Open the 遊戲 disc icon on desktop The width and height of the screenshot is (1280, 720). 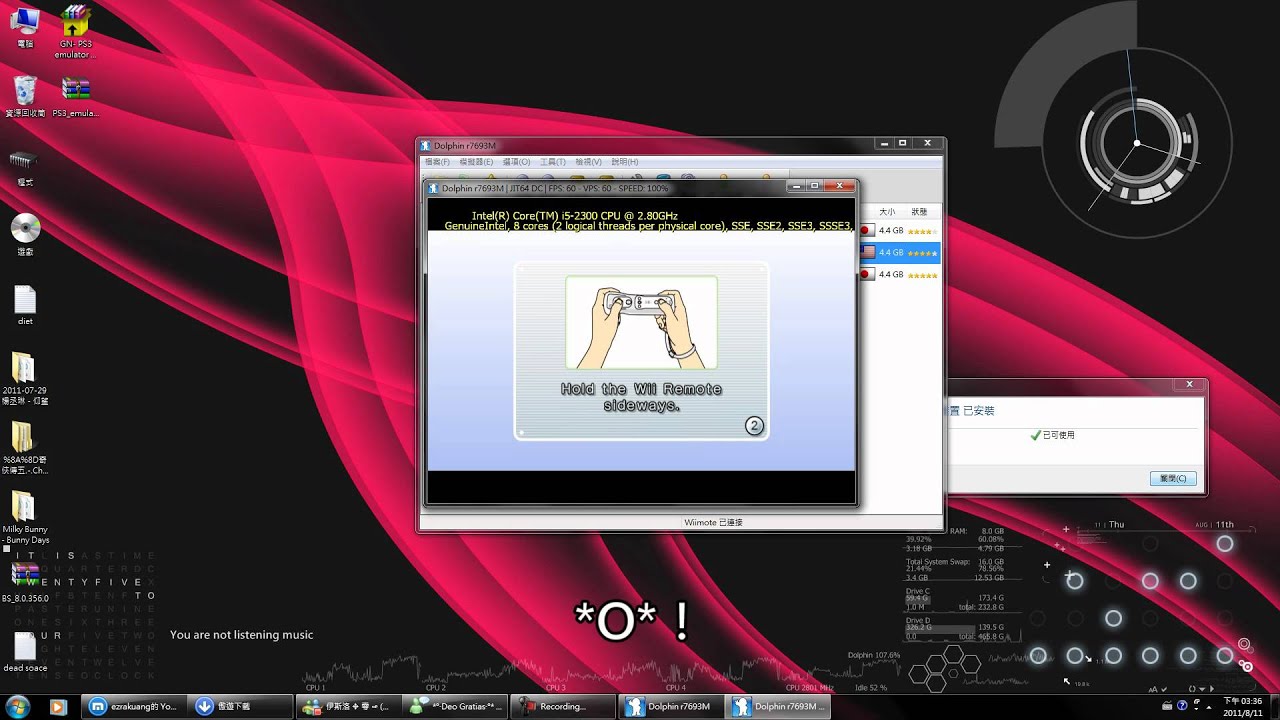(25, 233)
